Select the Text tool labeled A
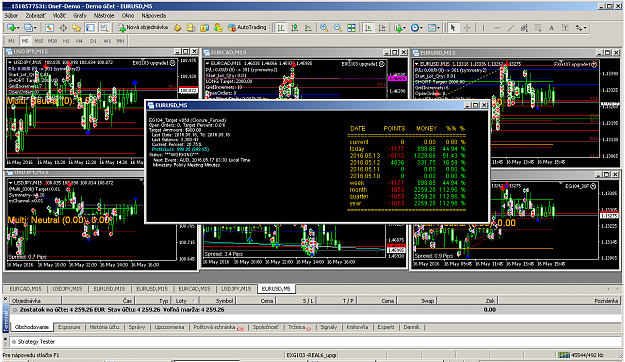Viewport: 625px width, 362px height. coord(551,28)
